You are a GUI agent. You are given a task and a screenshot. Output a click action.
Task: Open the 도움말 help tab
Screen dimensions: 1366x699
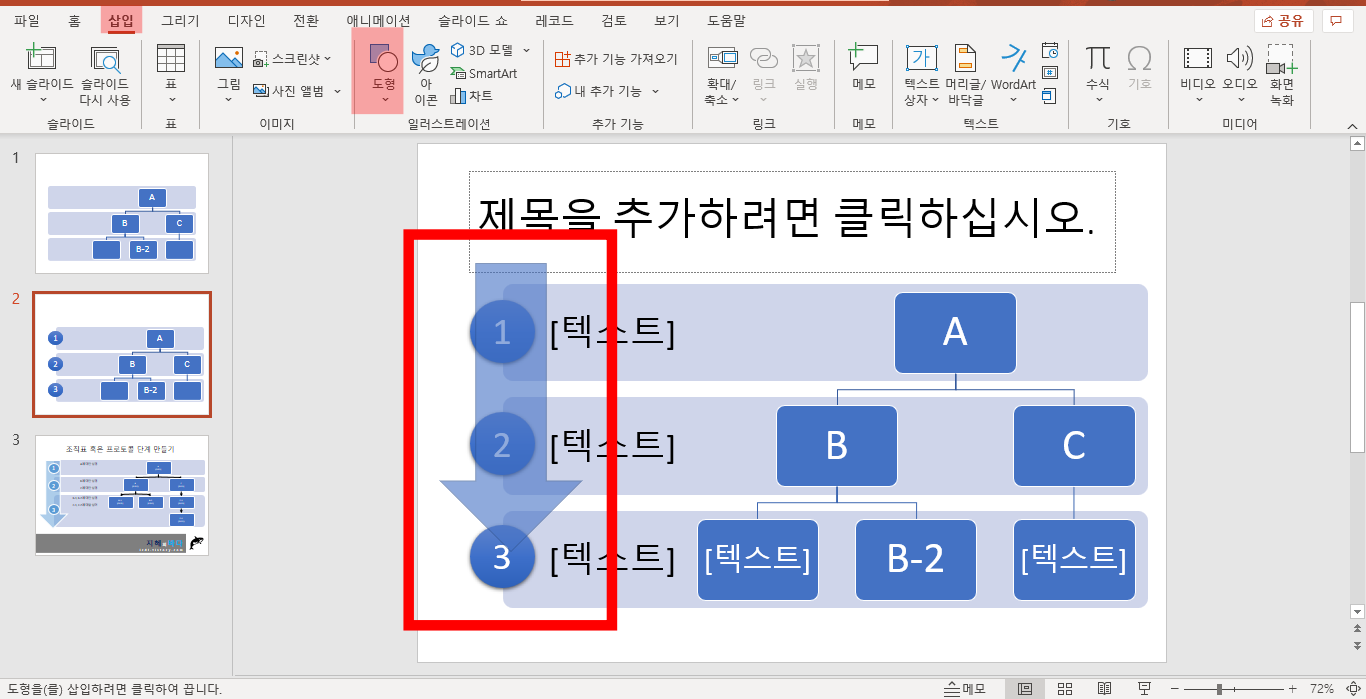click(726, 20)
